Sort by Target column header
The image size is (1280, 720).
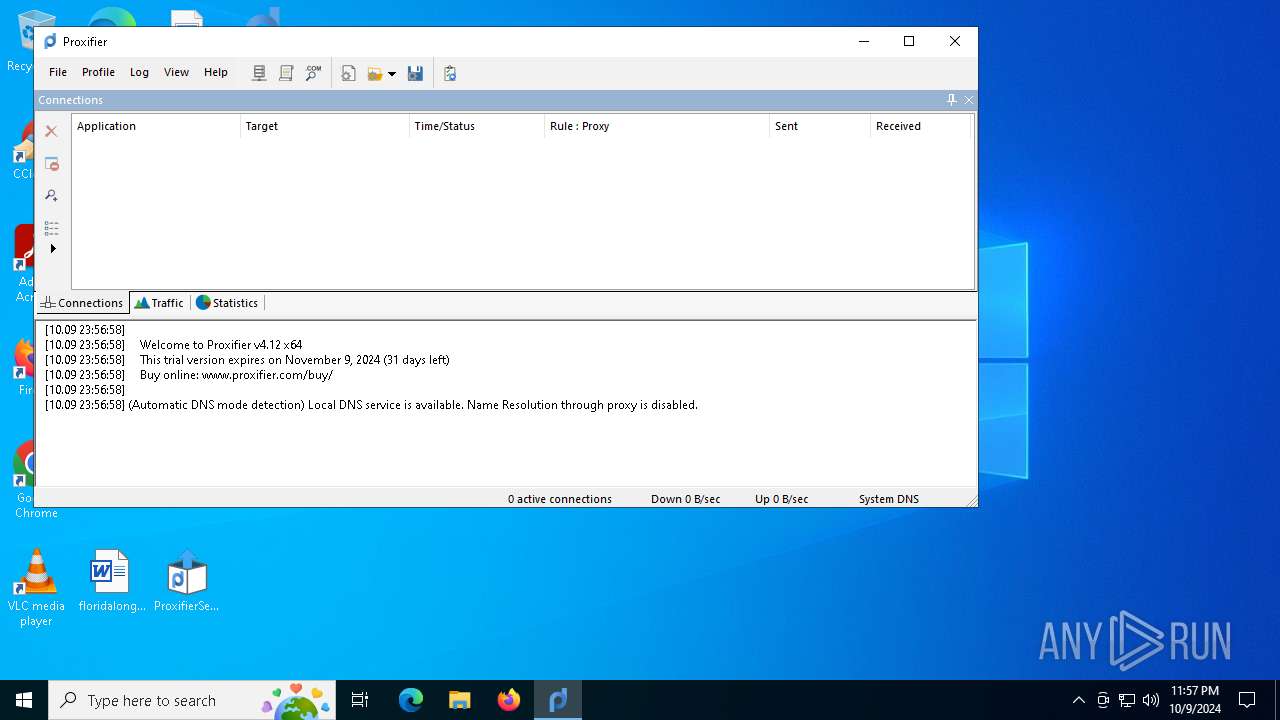click(325, 126)
